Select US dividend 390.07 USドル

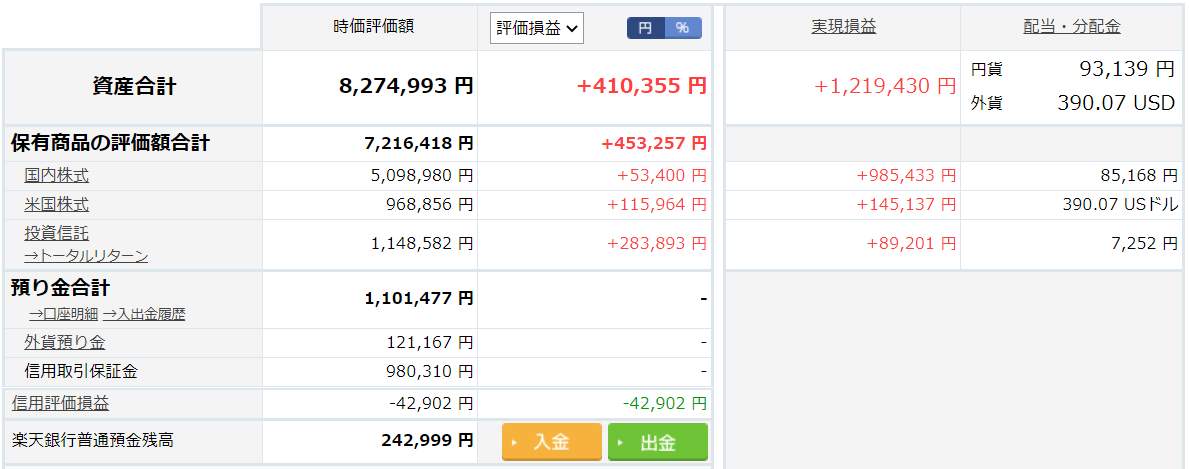[1121, 205]
